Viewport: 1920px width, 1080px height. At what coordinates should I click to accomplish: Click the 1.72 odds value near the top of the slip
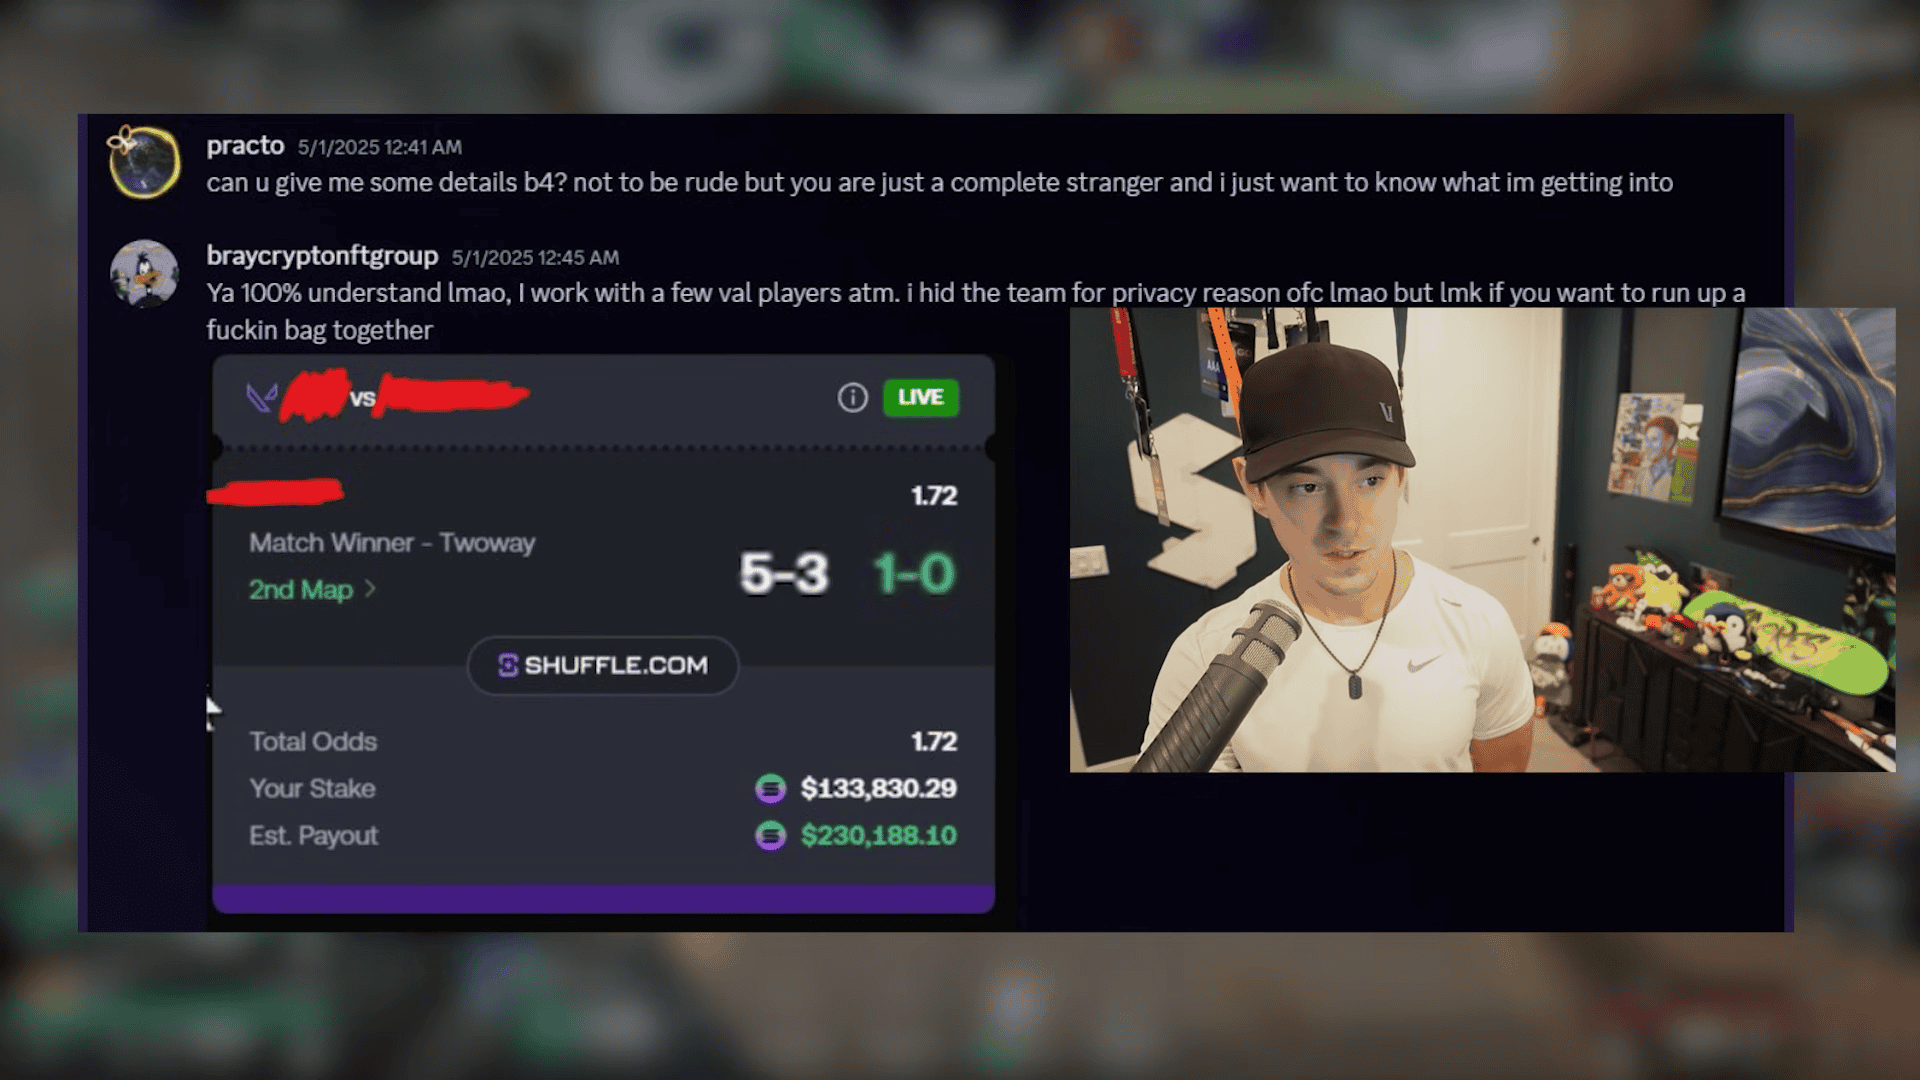(934, 496)
